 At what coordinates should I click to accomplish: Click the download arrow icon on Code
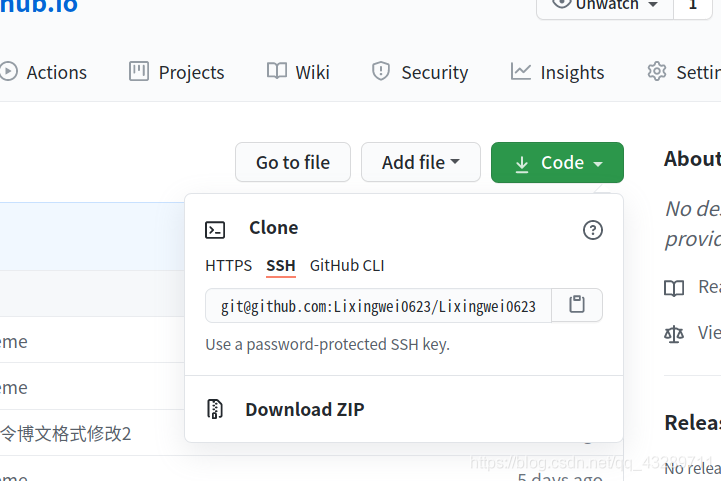point(522,164)
